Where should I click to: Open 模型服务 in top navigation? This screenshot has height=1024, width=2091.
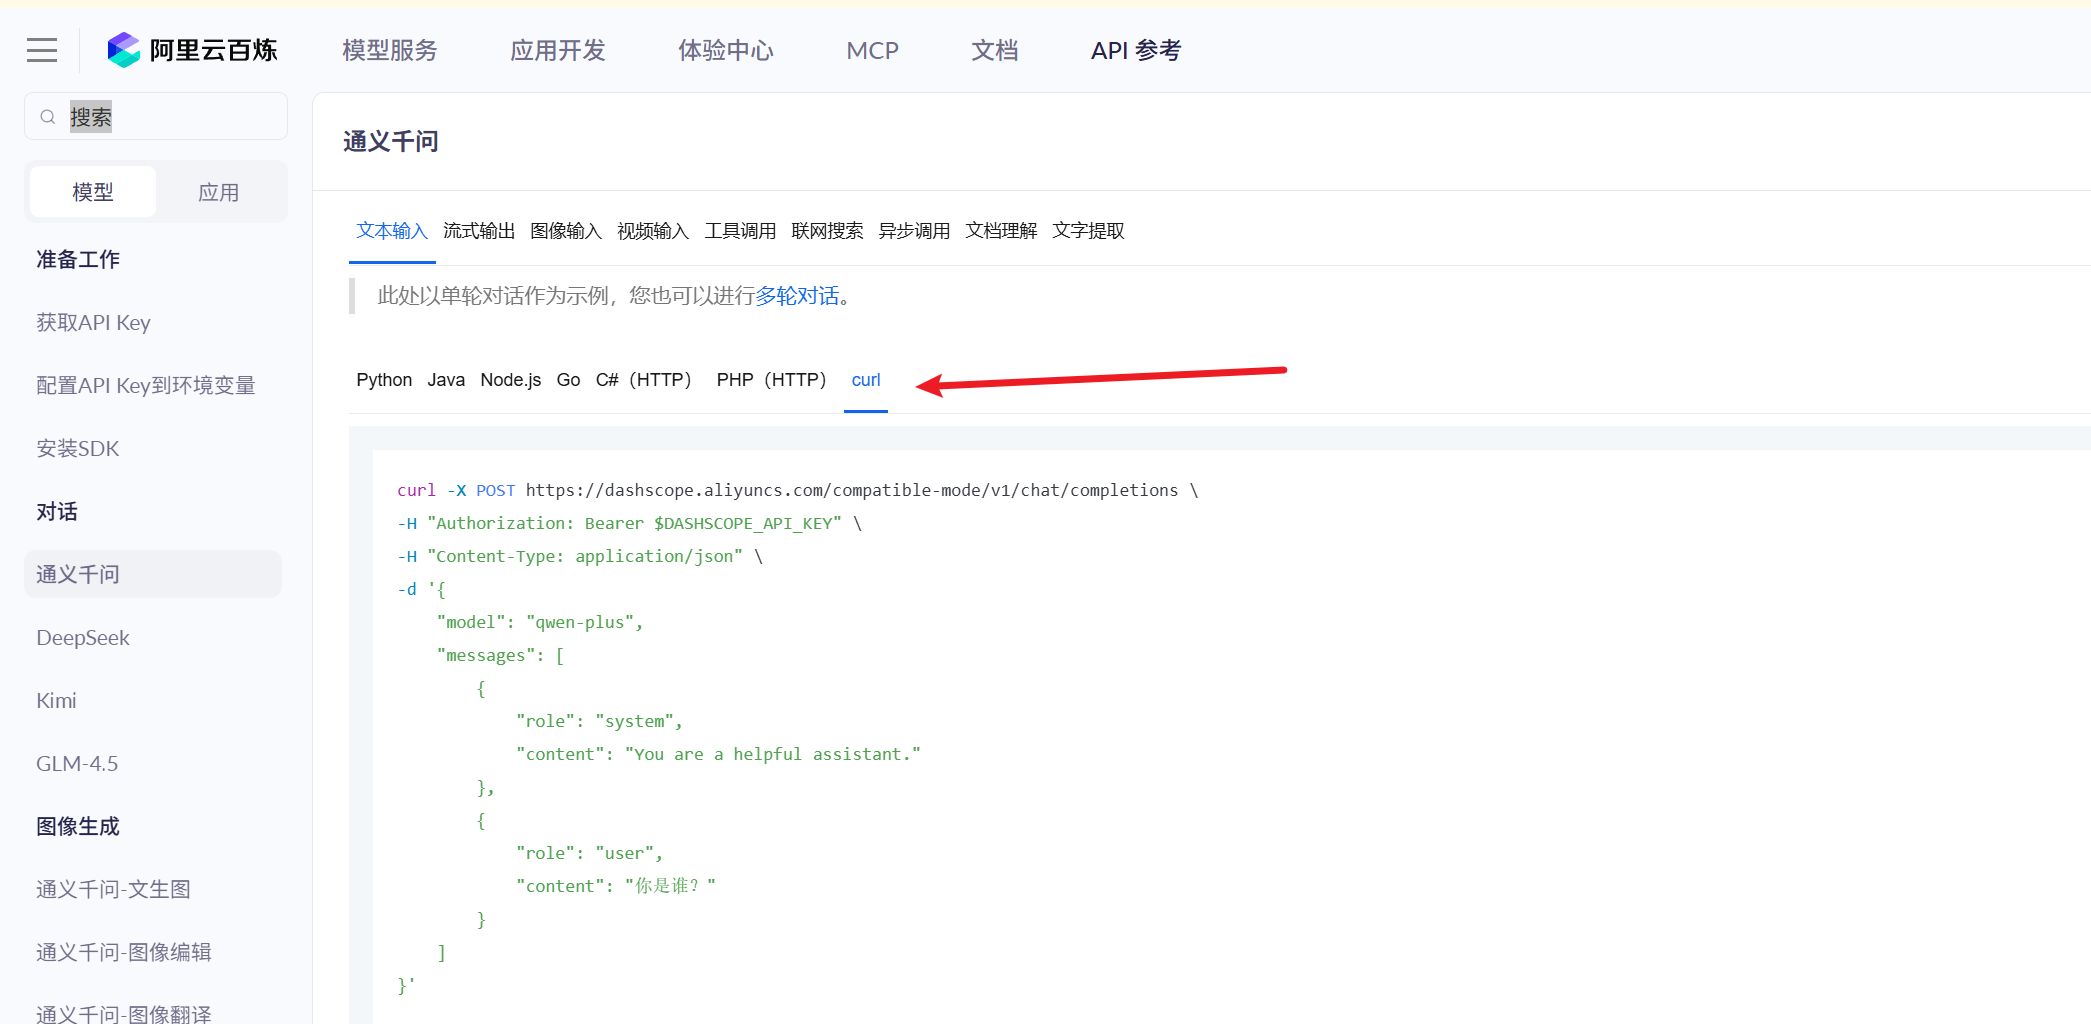point(390,50)
